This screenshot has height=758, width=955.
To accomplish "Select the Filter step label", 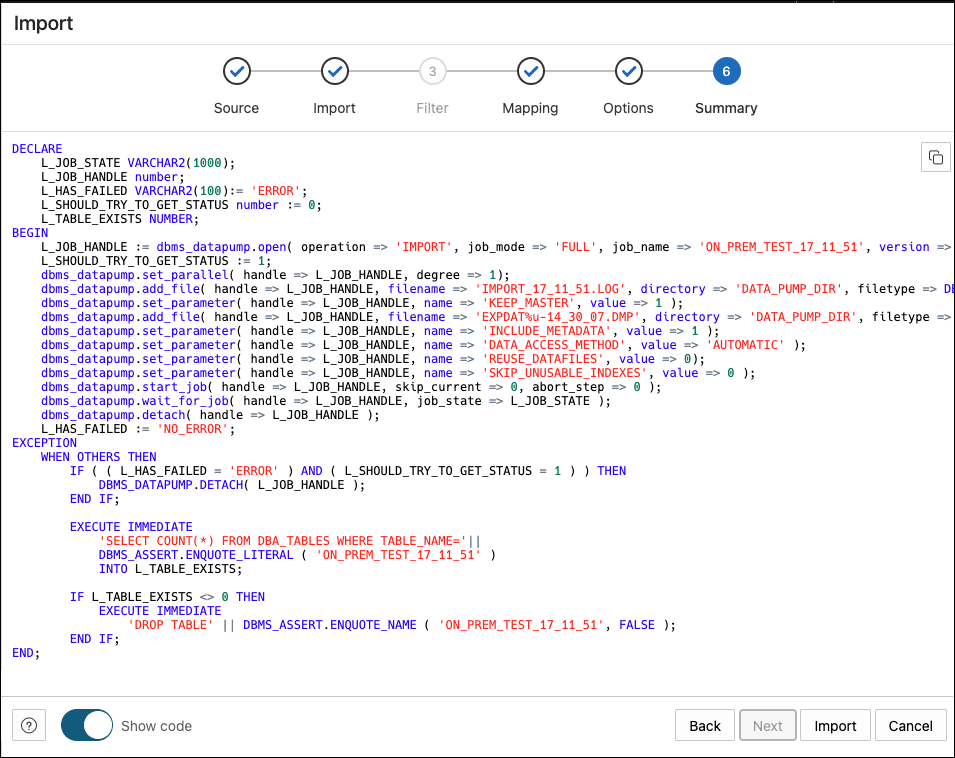I will point(432,108).
